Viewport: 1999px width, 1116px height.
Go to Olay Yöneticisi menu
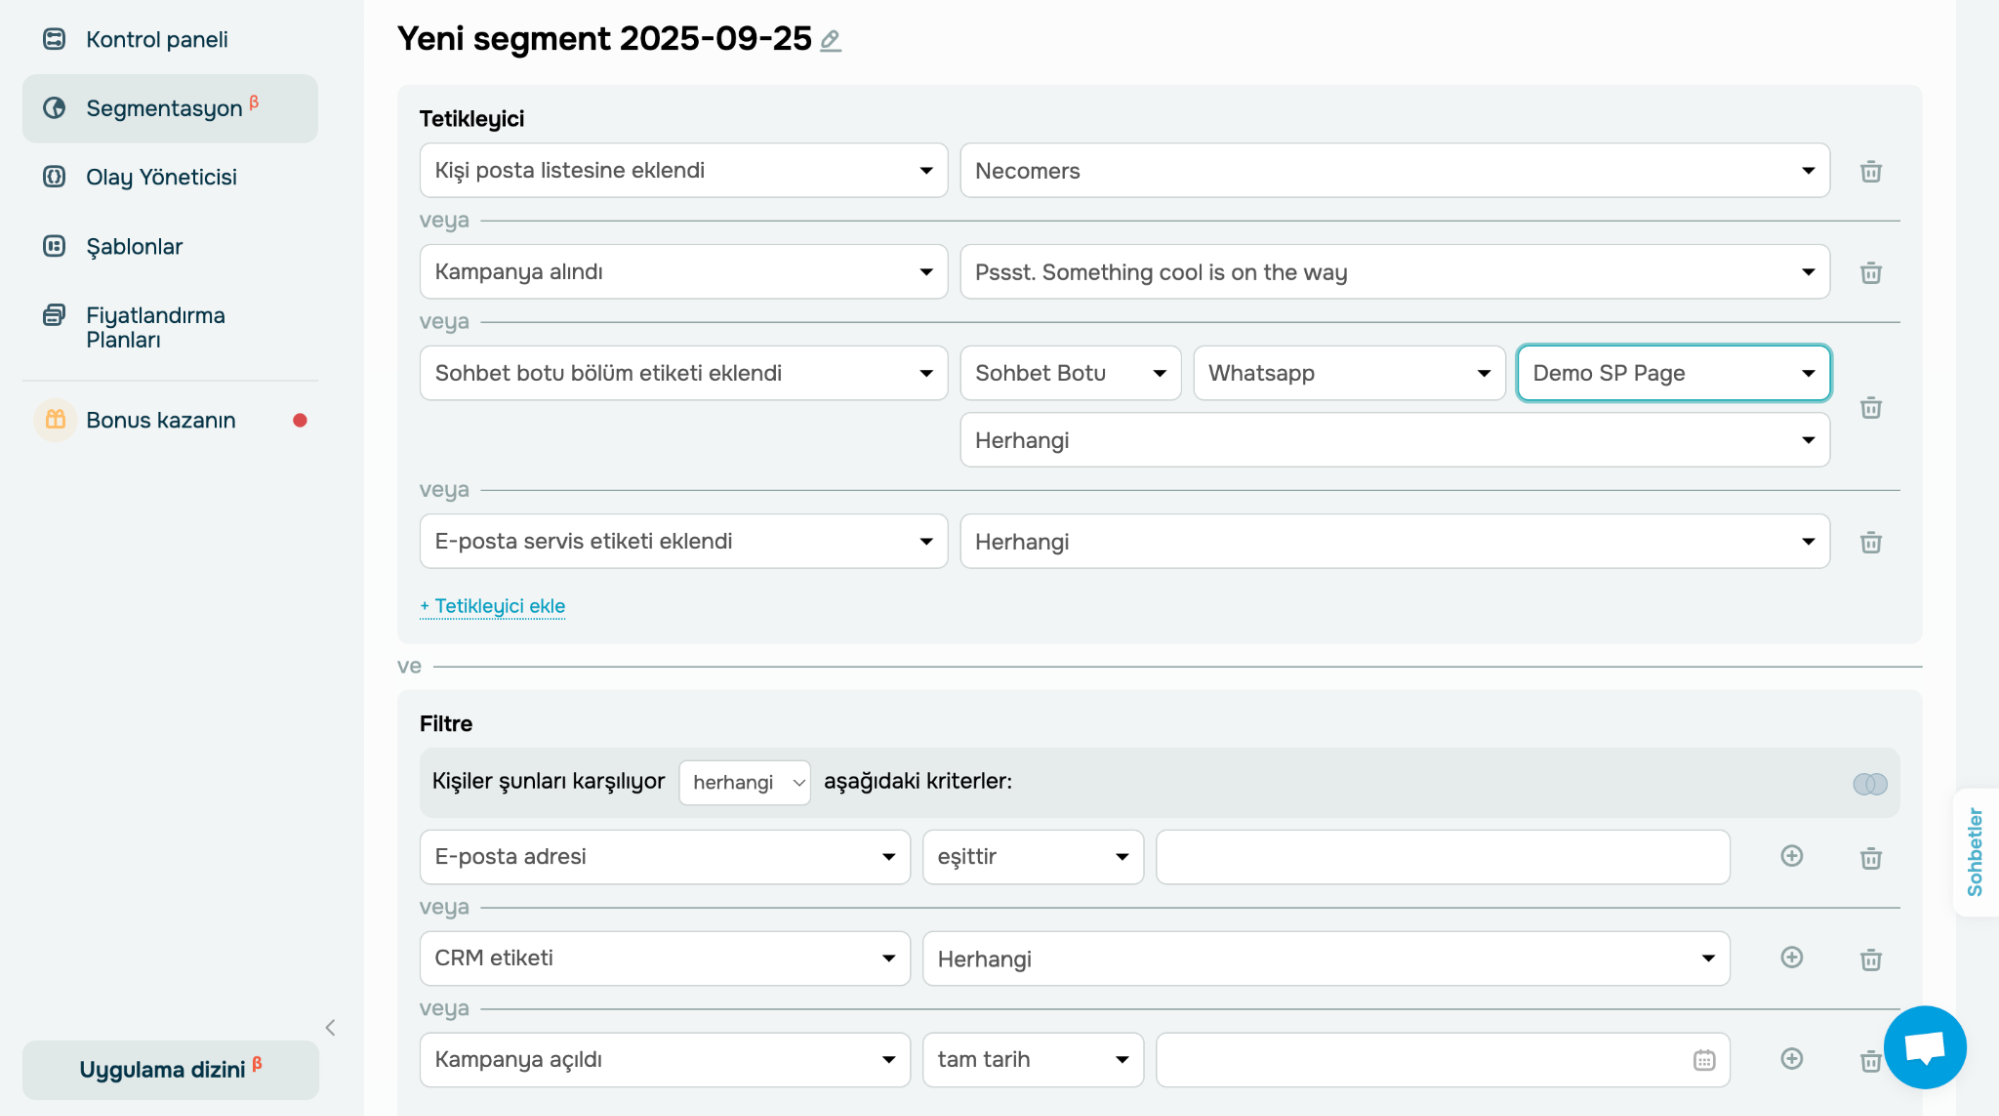click(x=161, y=177)
